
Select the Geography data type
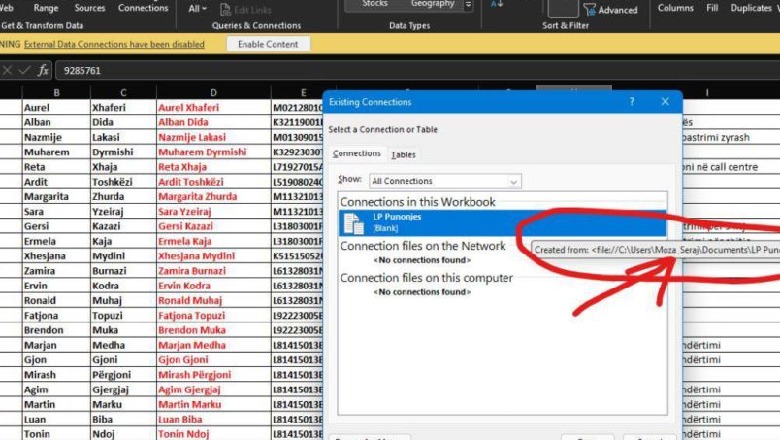click(x=432, y=5)
